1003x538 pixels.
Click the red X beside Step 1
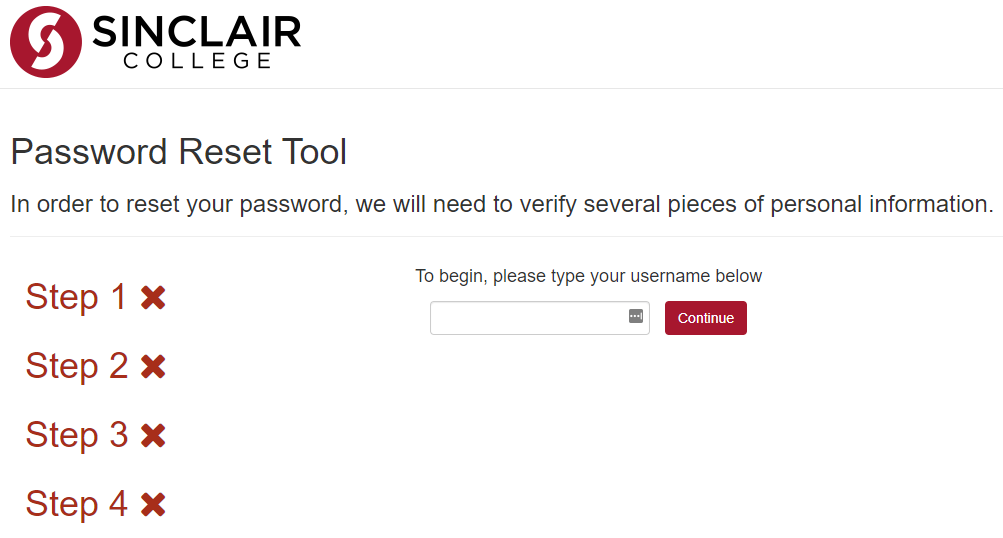click(x=153, y=297)
